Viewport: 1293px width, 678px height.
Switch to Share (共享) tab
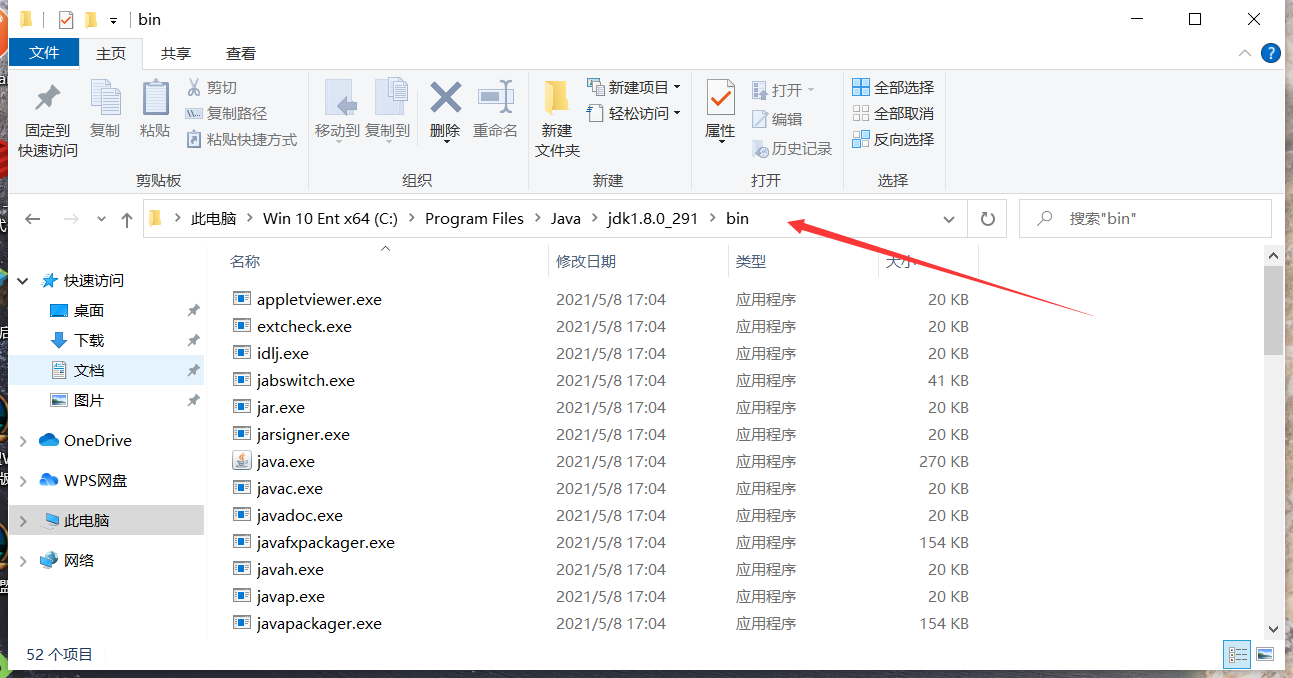[x=176, y=53]
